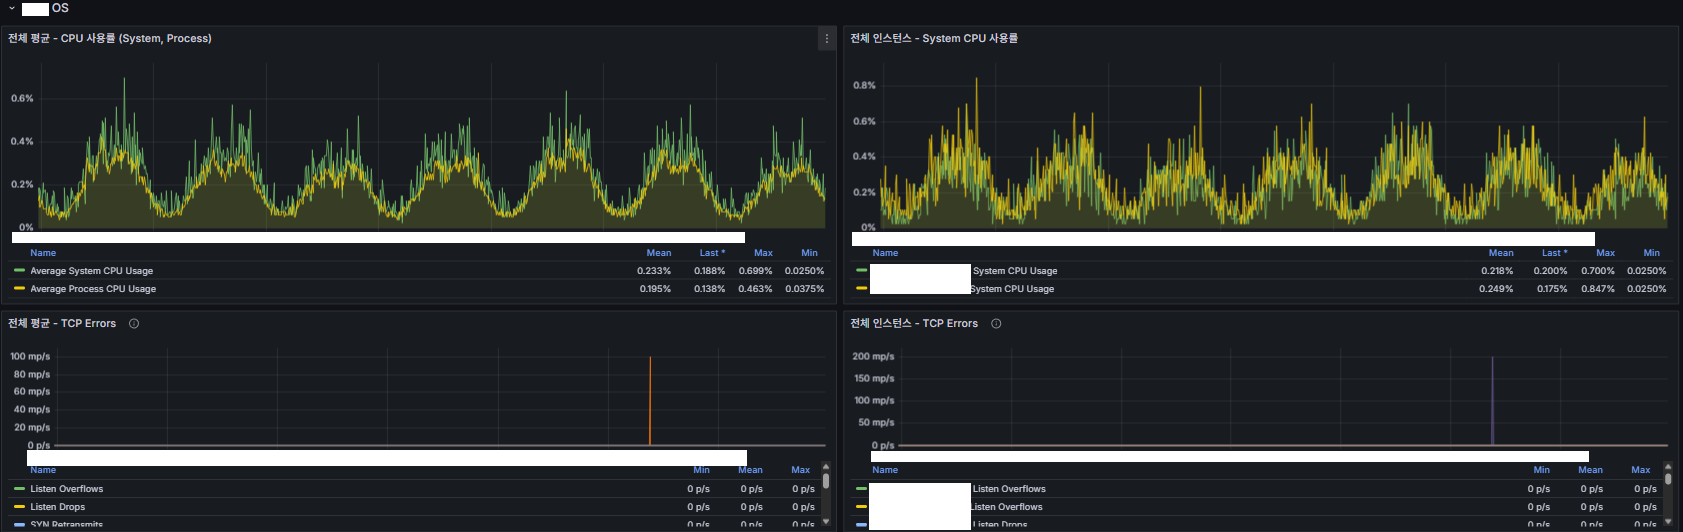Click right TCP legend scrollbar up arrow
Screen dimensions: 1683x532
pos(1668,467)
